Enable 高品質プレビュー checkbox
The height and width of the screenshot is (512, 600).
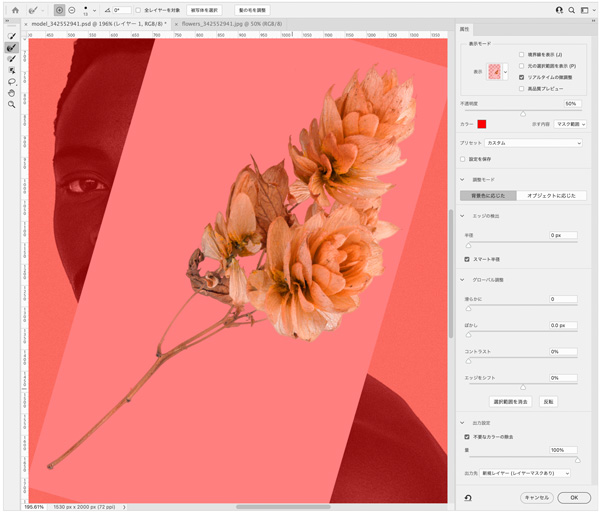pyautogui.click(x=521, y=89)
